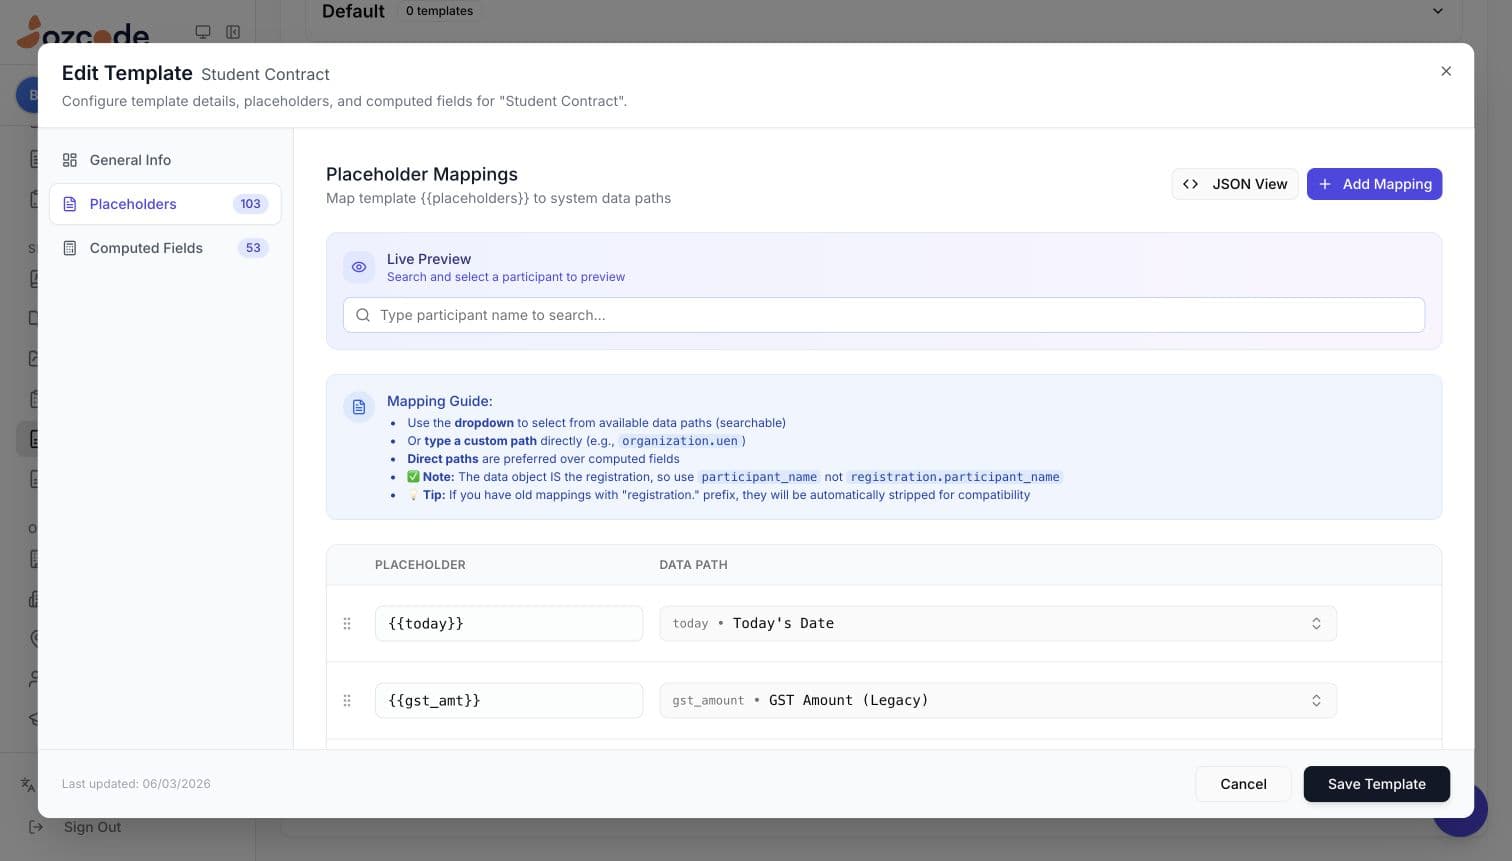
Task: Click the language translate icon in sidebar
Action: pos(28,785)
